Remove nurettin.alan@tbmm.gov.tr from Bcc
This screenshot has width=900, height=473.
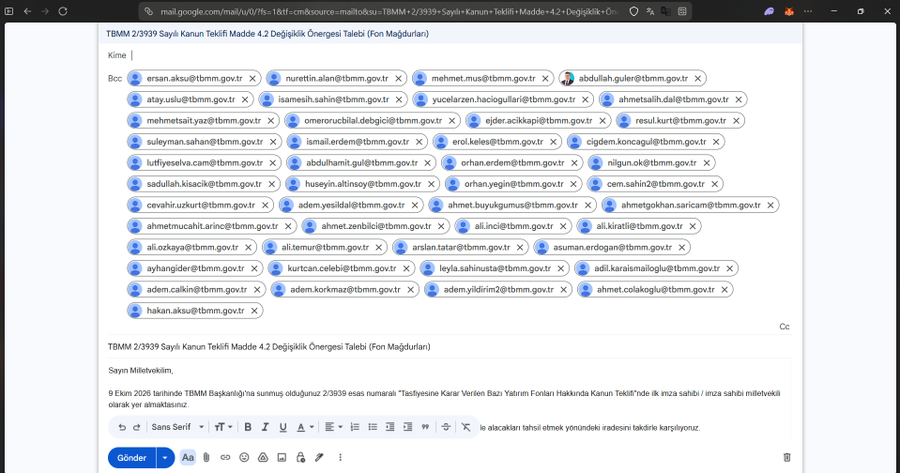[x=398, y=79]
